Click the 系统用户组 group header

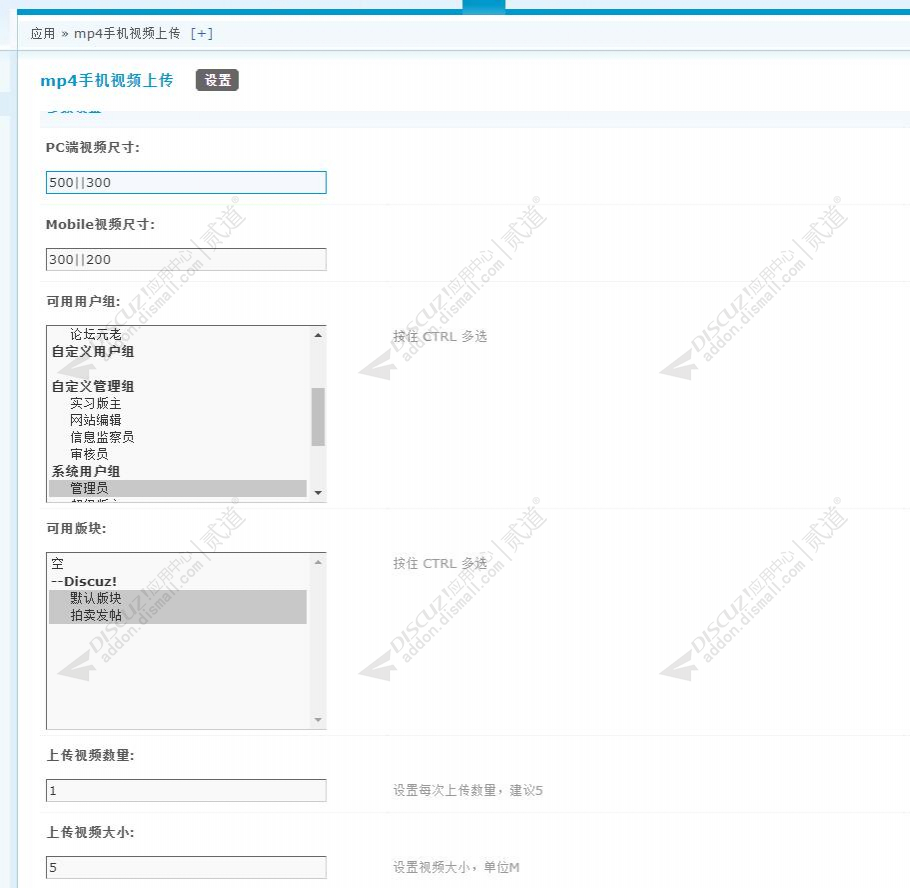coord(86,471)
